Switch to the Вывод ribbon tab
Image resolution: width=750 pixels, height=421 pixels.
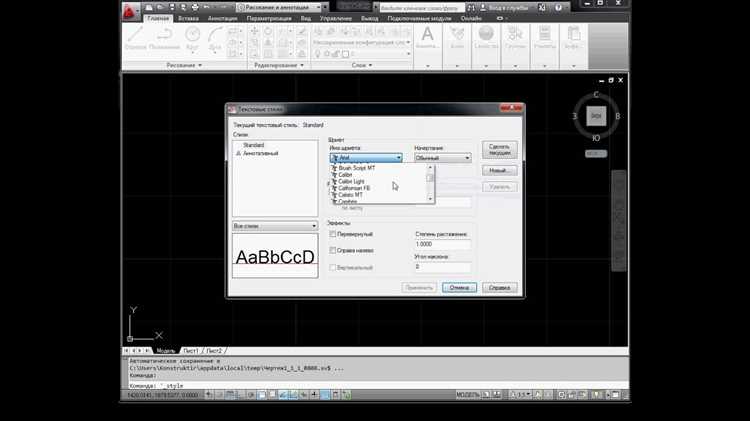tap(369, 18)
